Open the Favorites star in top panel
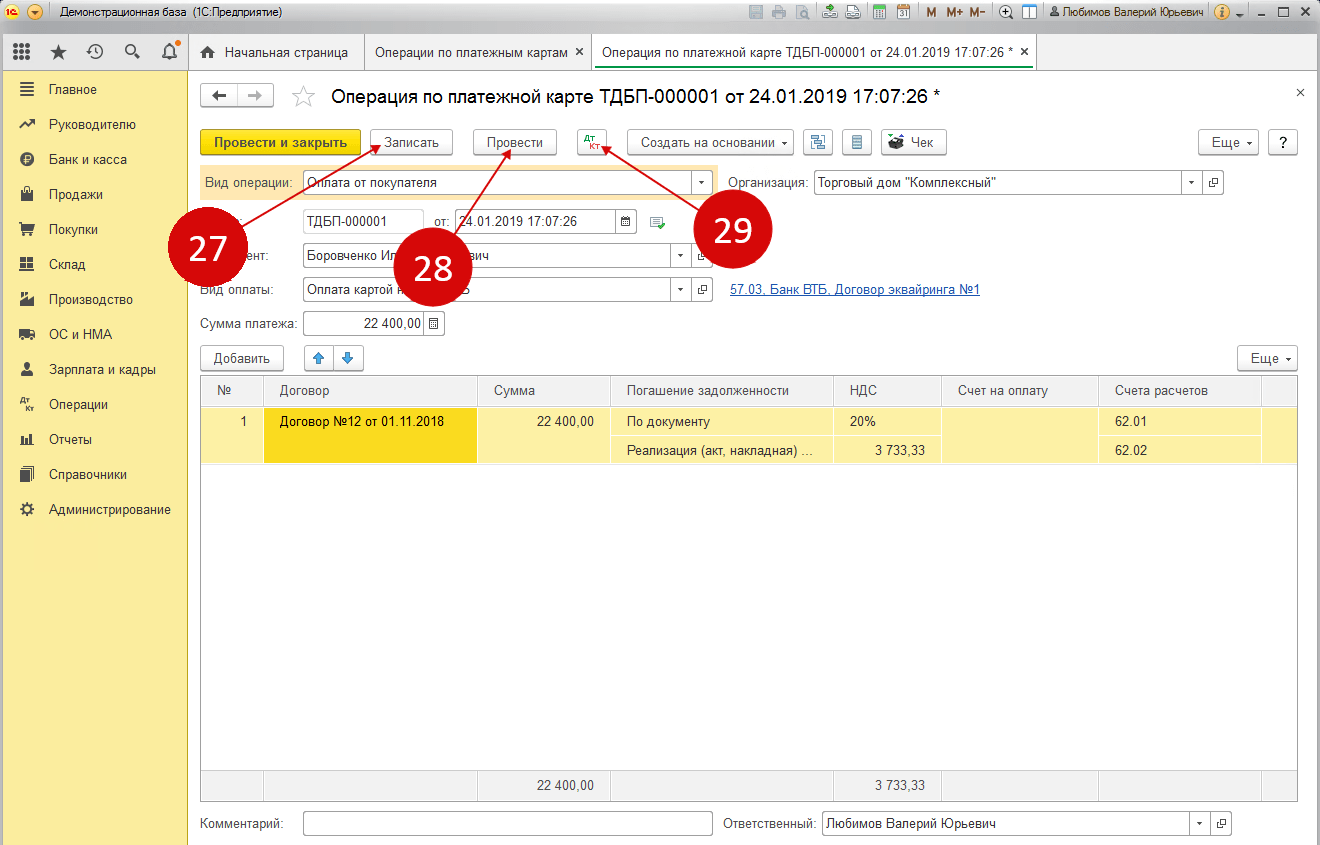 pos(59,52)
